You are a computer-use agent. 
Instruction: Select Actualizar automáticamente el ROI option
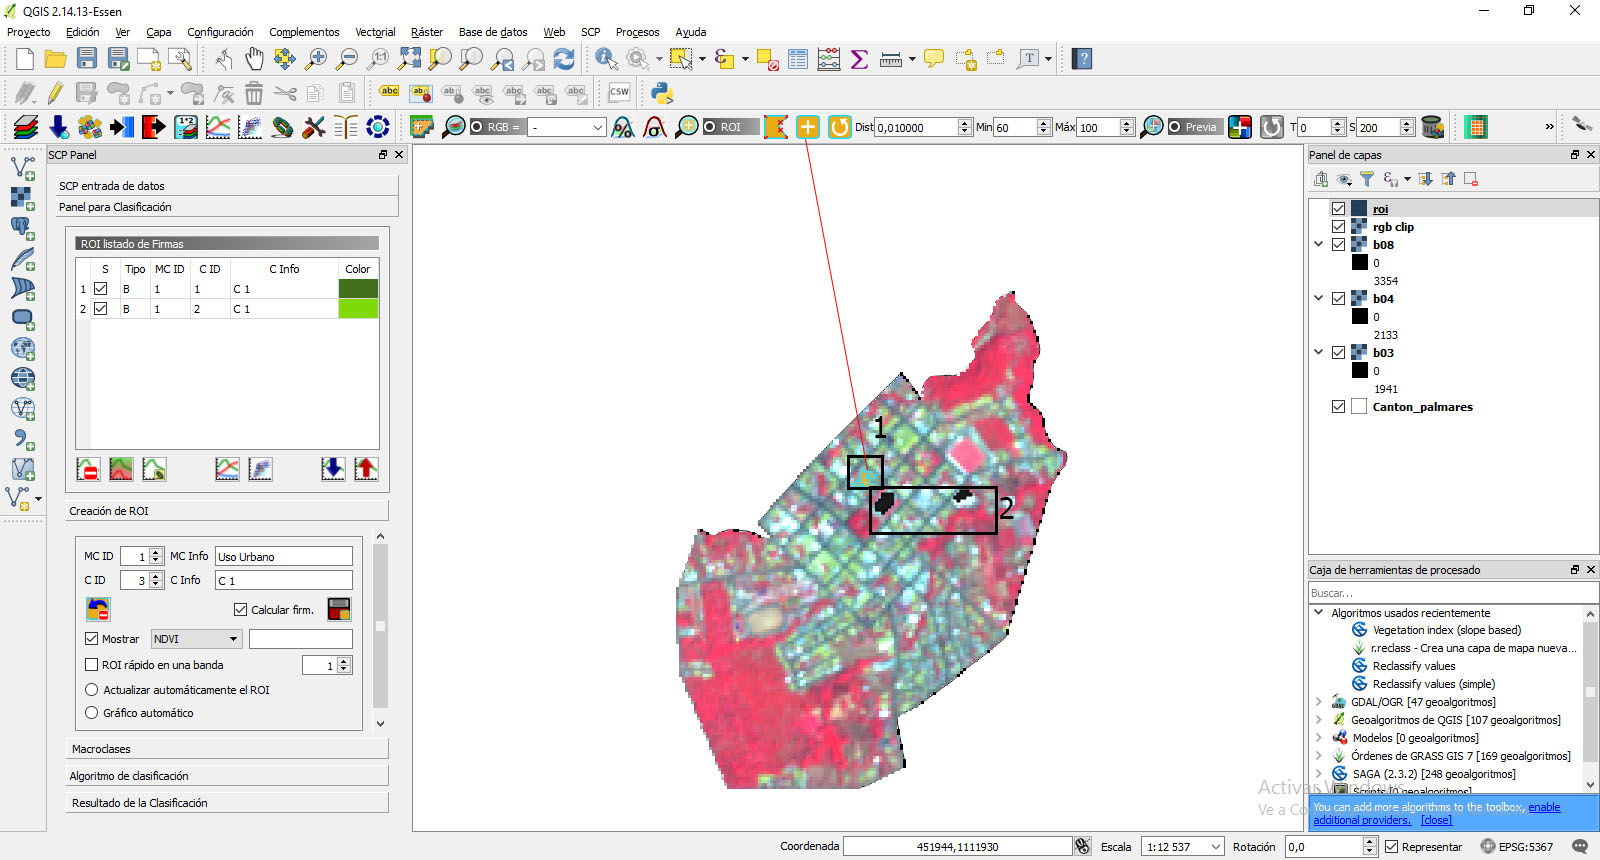point(92,689)
